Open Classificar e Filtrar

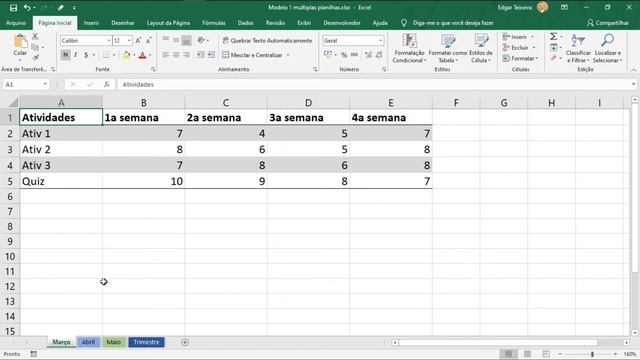coord(578,48)
